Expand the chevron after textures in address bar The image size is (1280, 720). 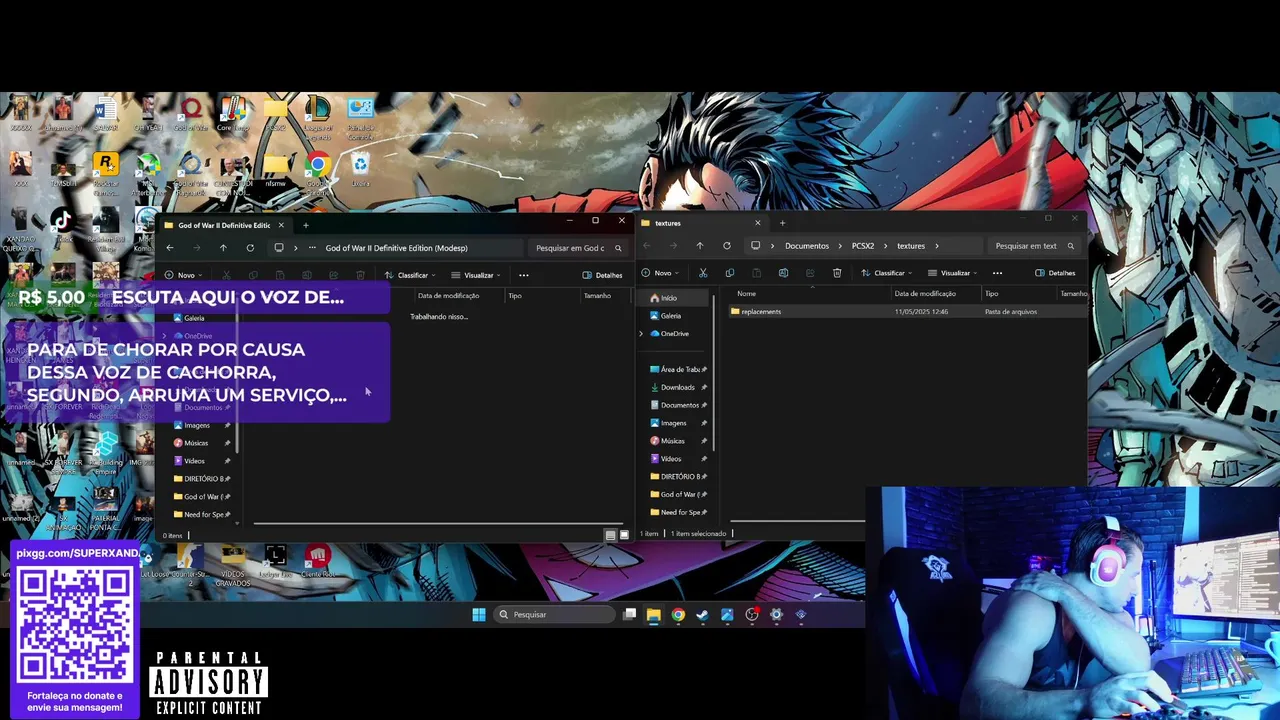(937, 246)
